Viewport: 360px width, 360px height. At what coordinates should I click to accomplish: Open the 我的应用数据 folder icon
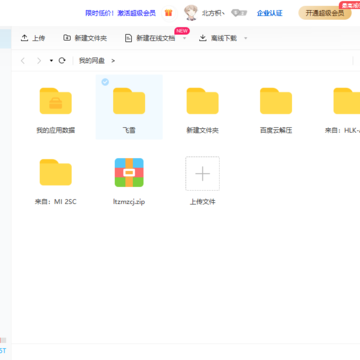coord(56,101)
